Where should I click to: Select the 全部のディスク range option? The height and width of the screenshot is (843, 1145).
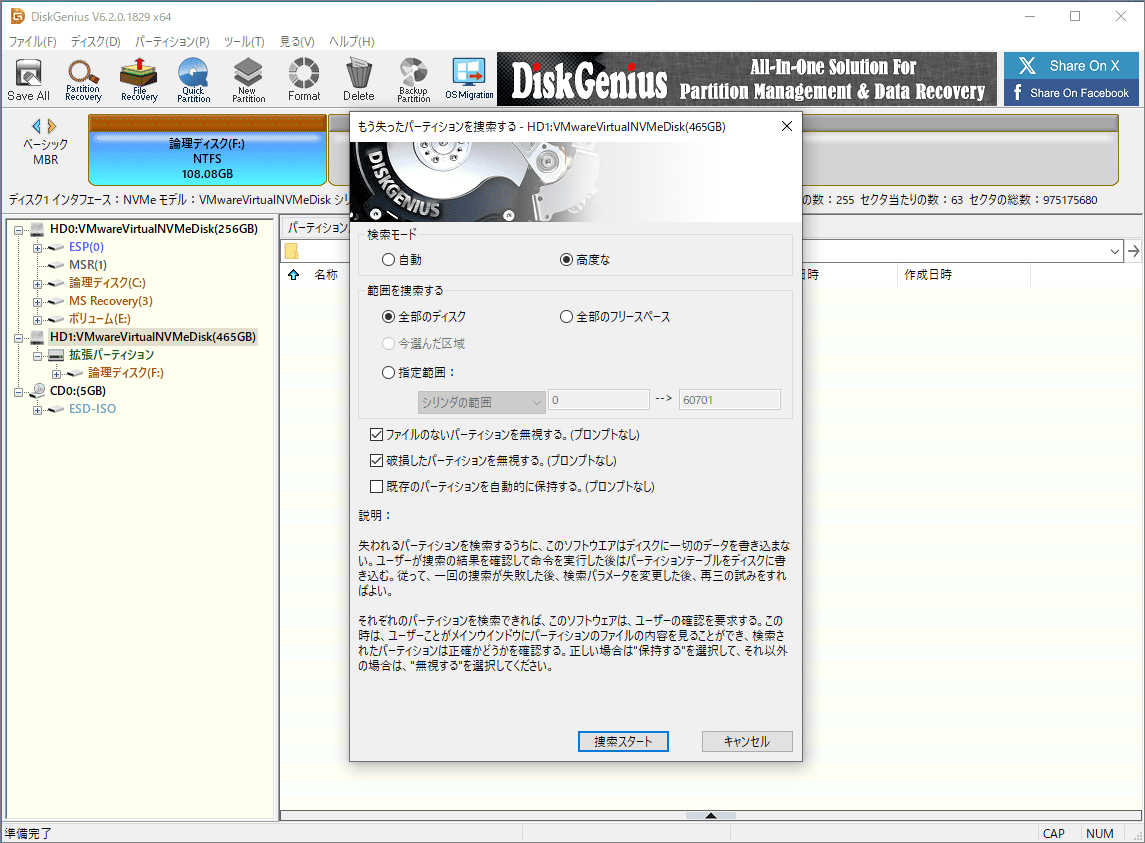pos(388,316)
